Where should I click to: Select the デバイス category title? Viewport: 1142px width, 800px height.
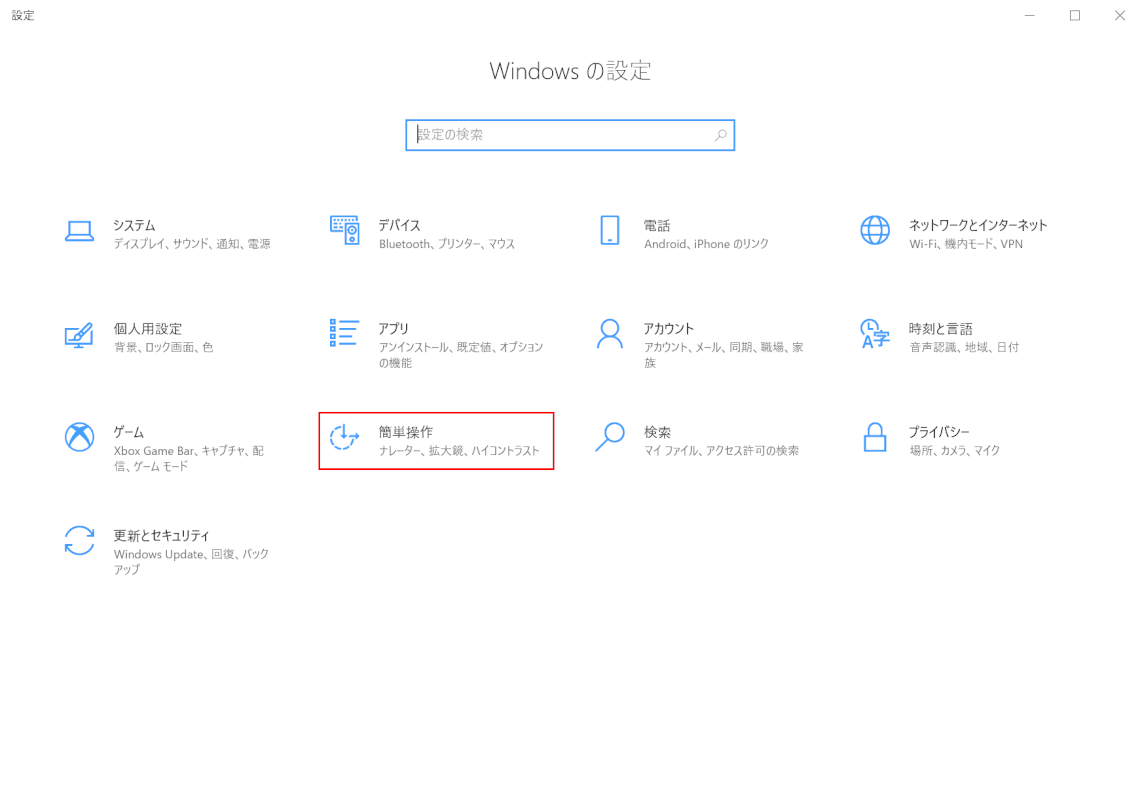click(399, 225)
